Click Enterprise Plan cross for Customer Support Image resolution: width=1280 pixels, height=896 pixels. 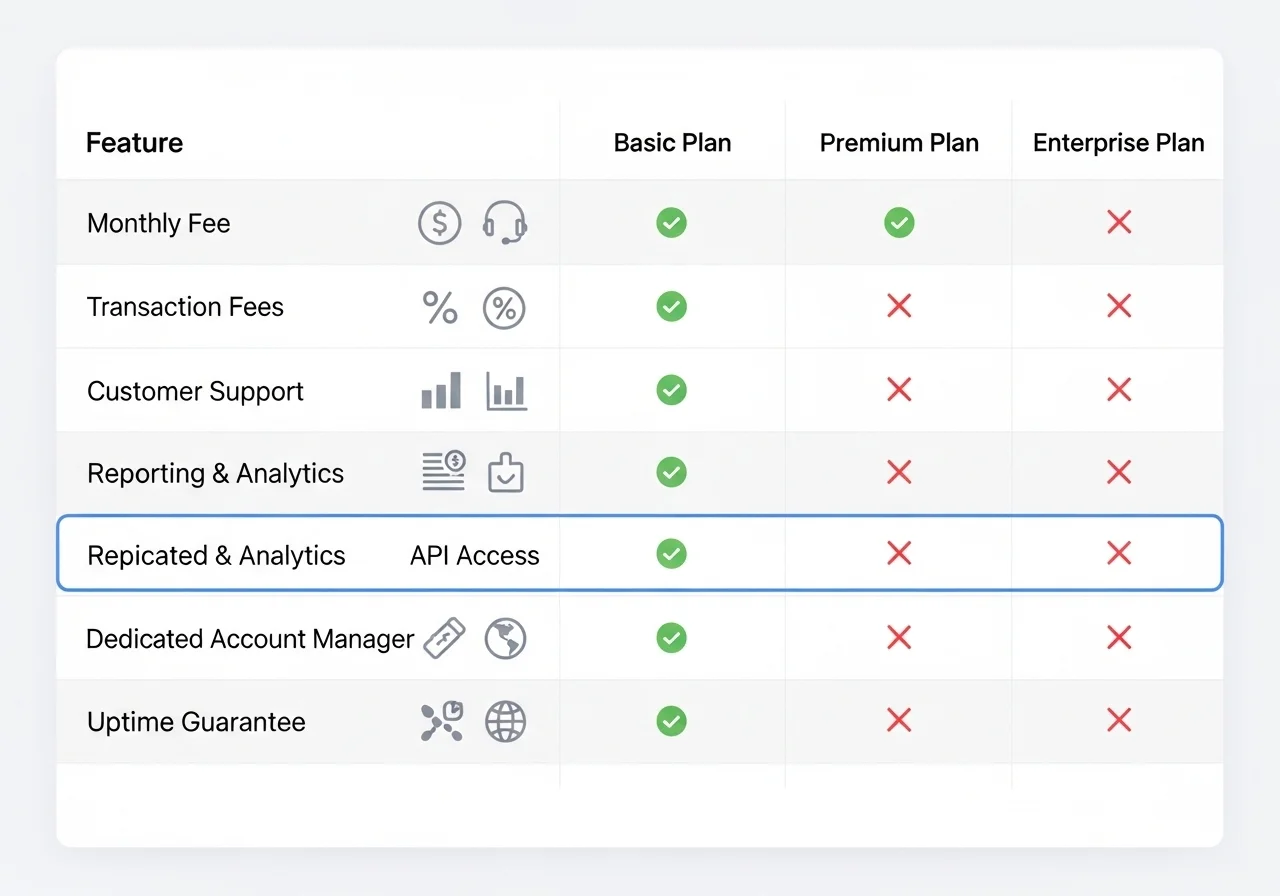click(1119, 389)
